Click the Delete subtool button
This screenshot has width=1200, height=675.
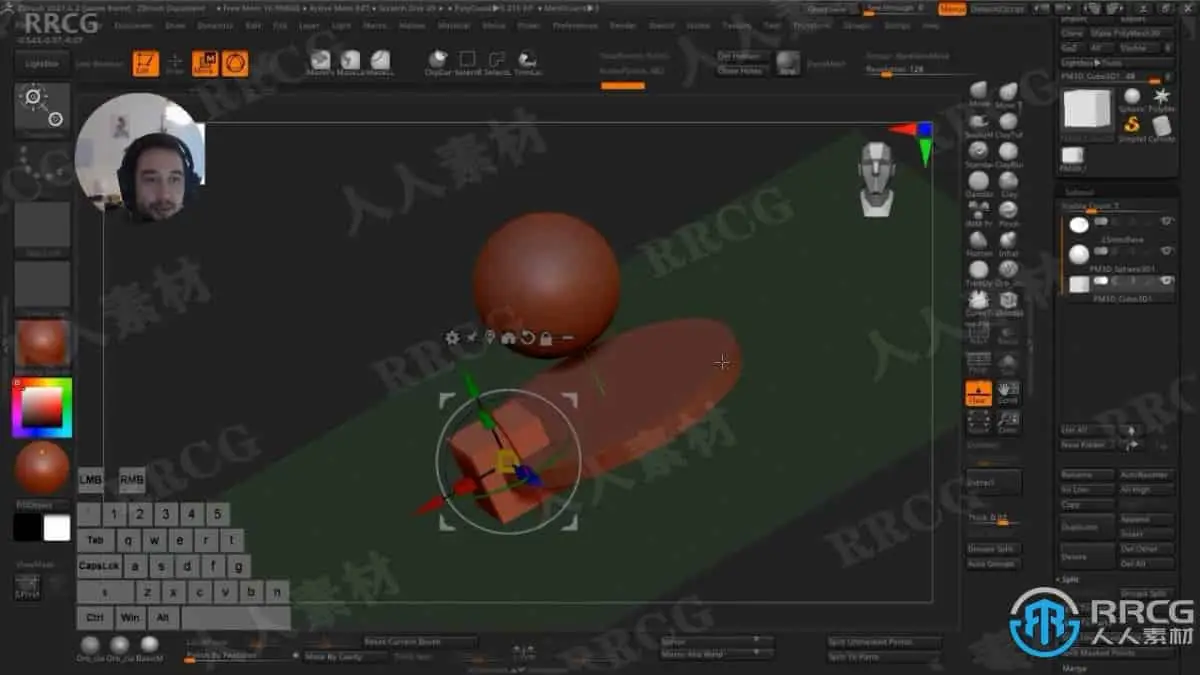(1087, 556)
